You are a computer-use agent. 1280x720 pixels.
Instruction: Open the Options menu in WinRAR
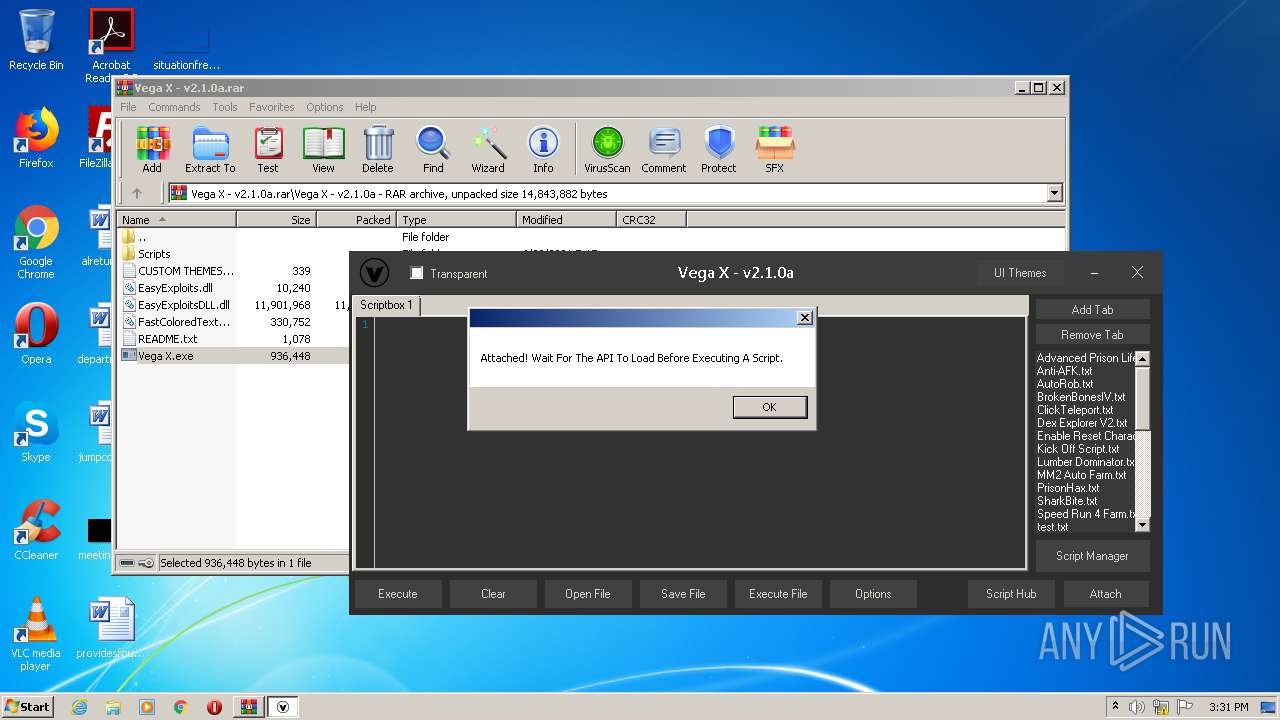(x=324, y=107)
